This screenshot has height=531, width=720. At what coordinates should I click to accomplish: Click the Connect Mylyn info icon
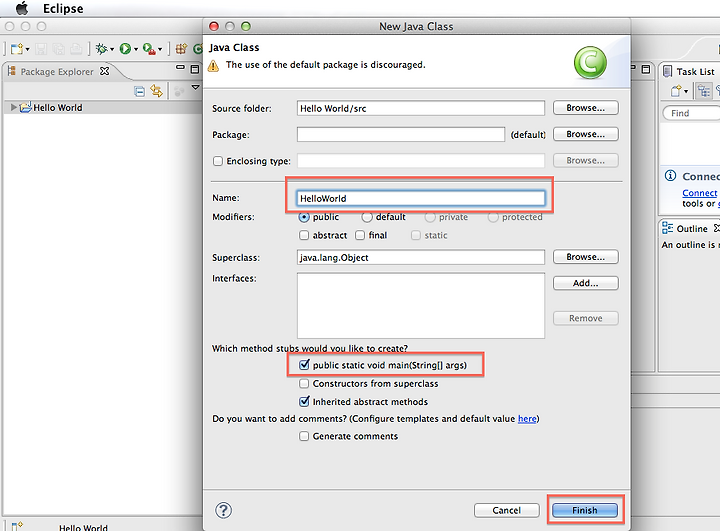(x=670, y=175)
